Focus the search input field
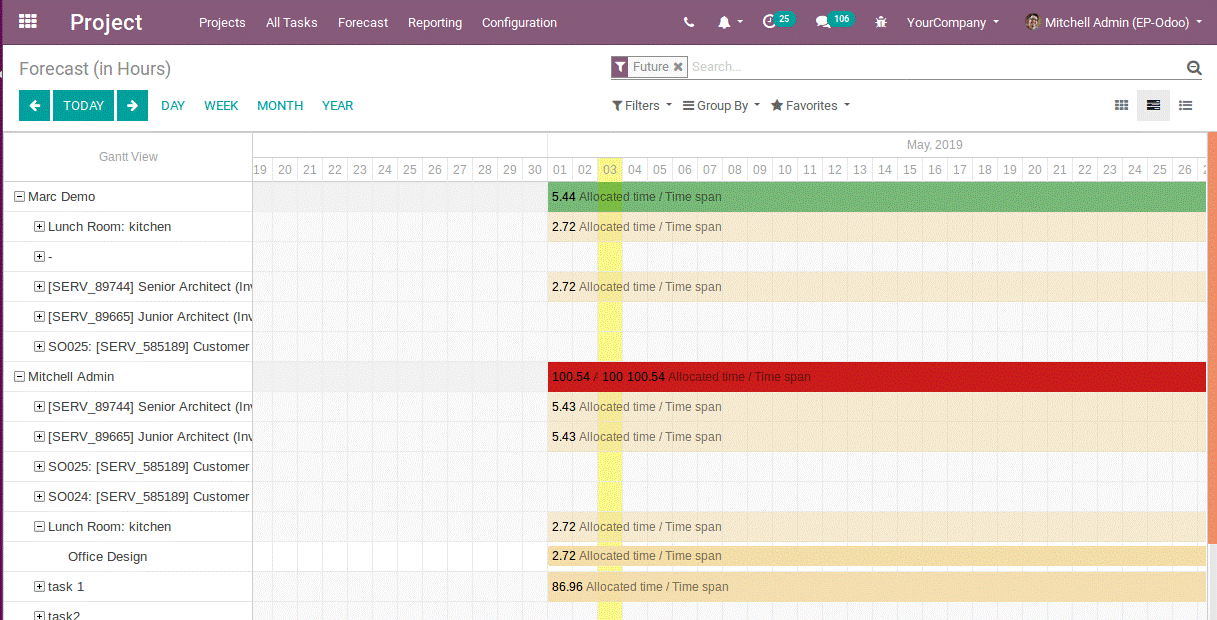This screenshot has height=620, width=1217. pos(935,67)
